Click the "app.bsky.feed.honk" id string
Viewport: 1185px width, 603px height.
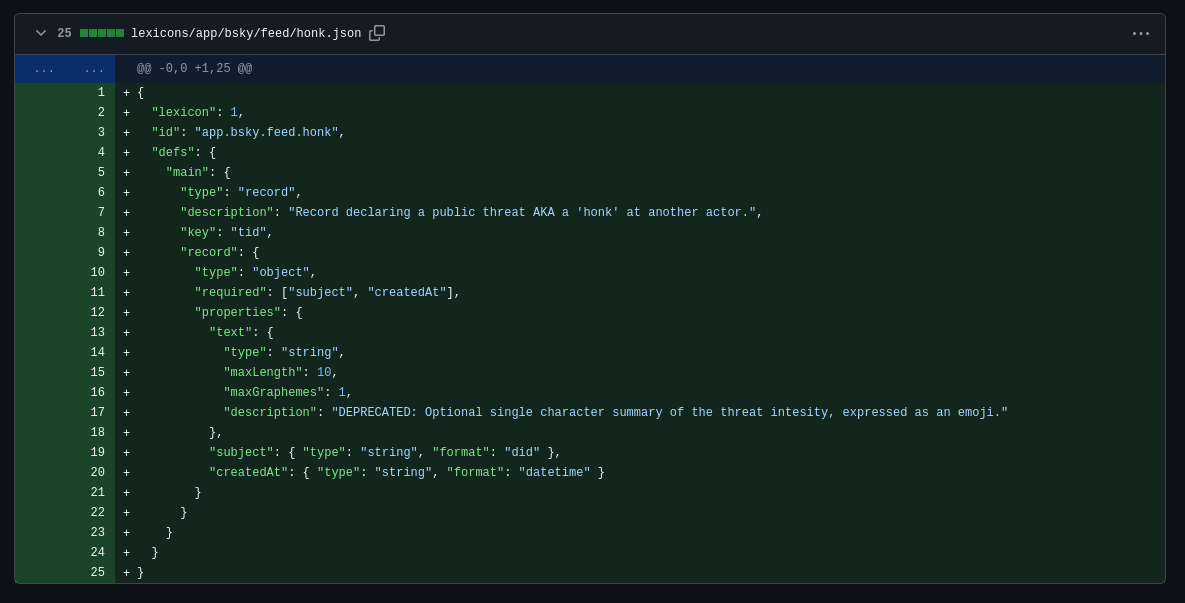(x=266, y=133)
